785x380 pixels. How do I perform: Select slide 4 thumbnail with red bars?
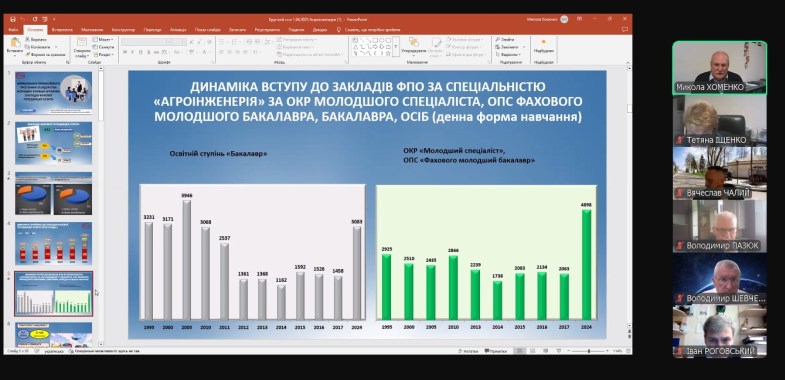click(54, 243)
